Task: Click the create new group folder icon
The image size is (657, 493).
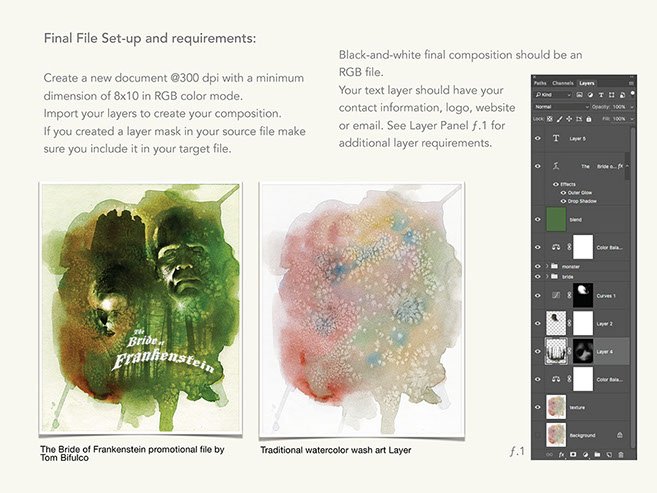Action: (x=596, y=454)
